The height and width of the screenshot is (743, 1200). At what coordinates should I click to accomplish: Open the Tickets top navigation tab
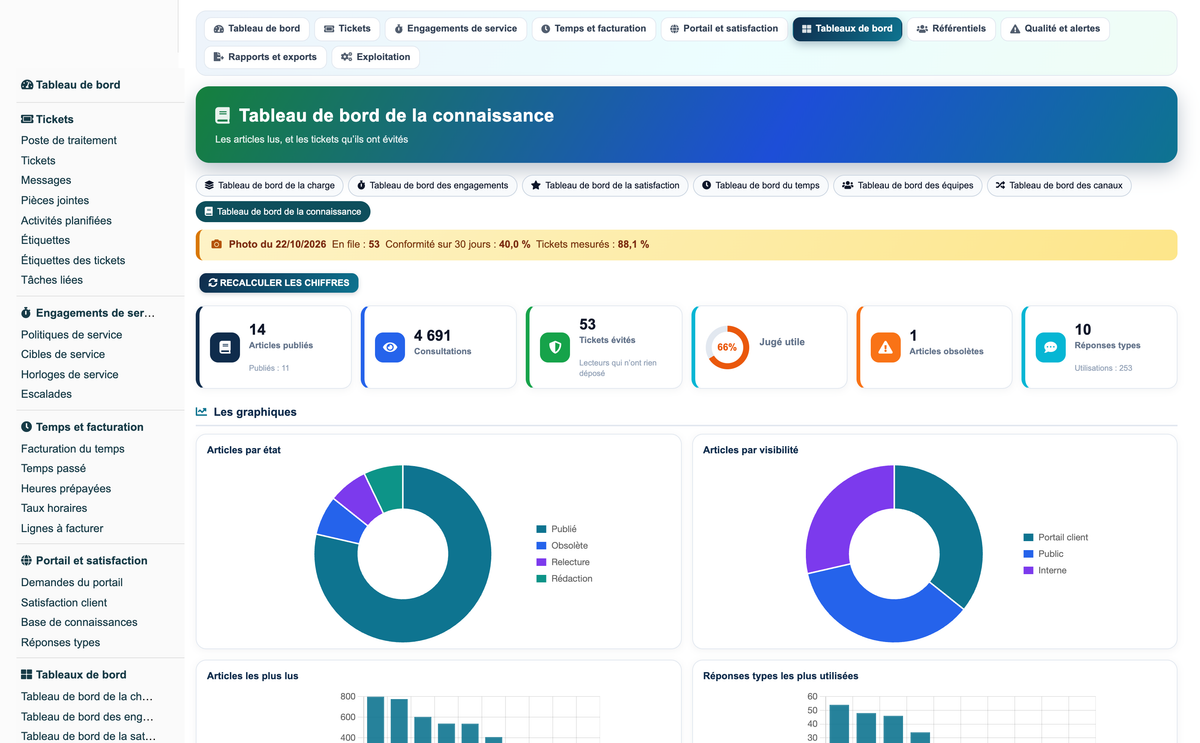click(x=347, y=29)
